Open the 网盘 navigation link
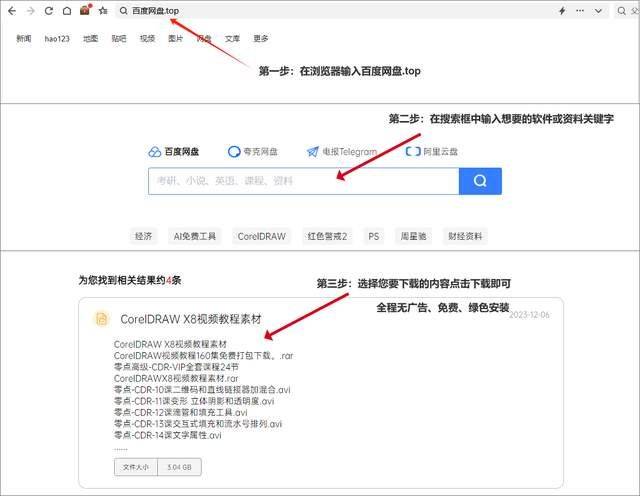 pos(204,38)
